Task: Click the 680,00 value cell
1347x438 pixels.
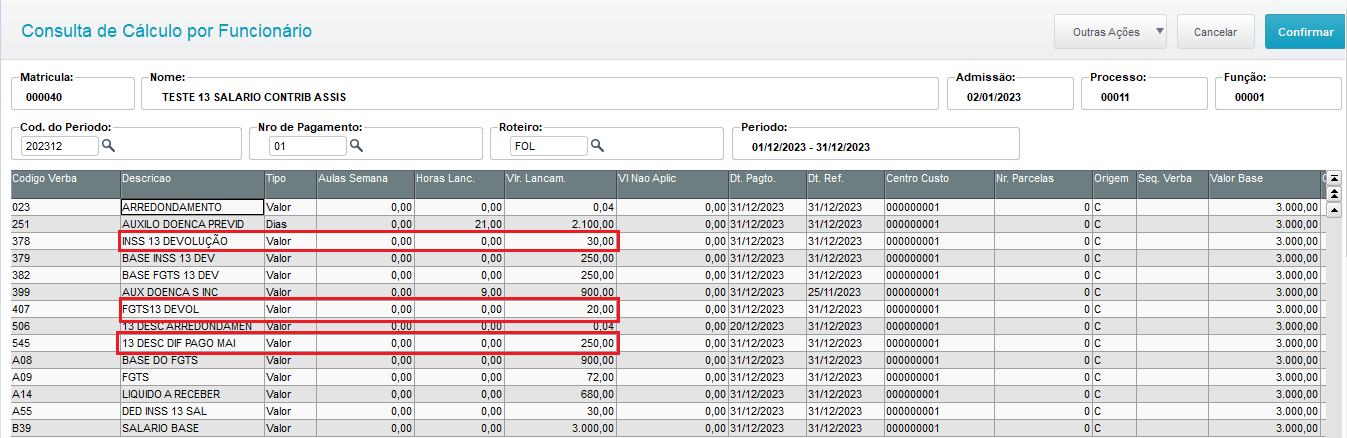Action: [560, 394]
